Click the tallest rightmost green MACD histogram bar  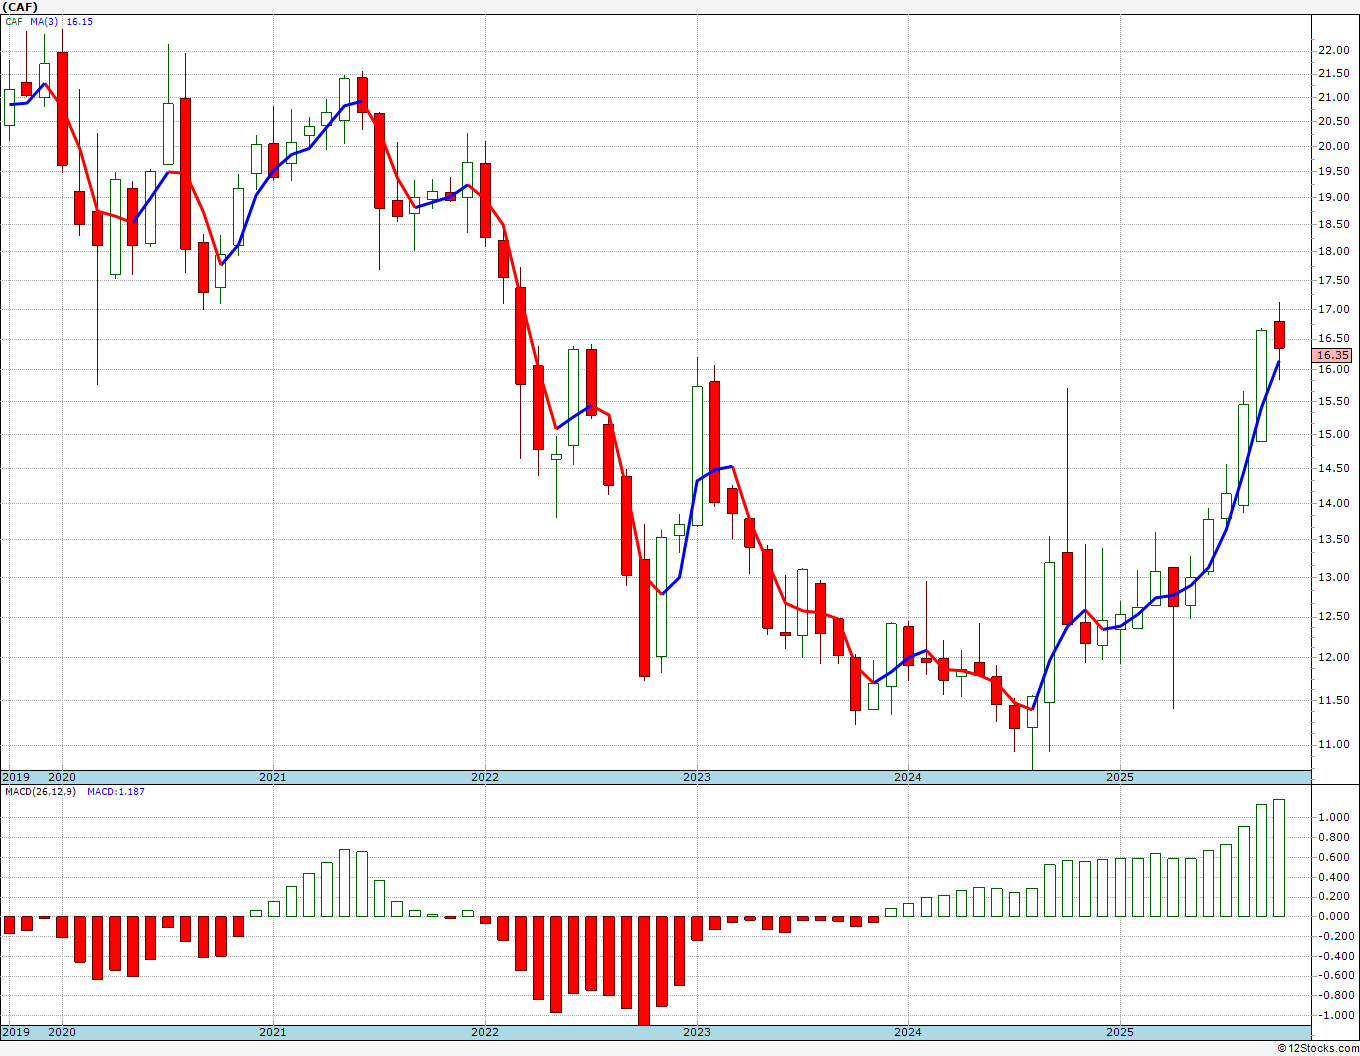pos(1279,858)
